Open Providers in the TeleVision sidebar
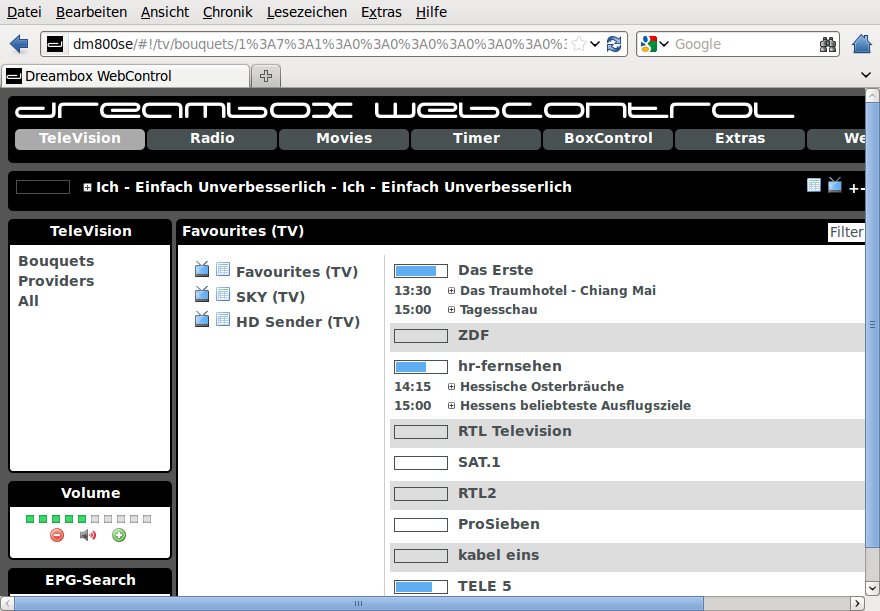 tap(56, 281)
